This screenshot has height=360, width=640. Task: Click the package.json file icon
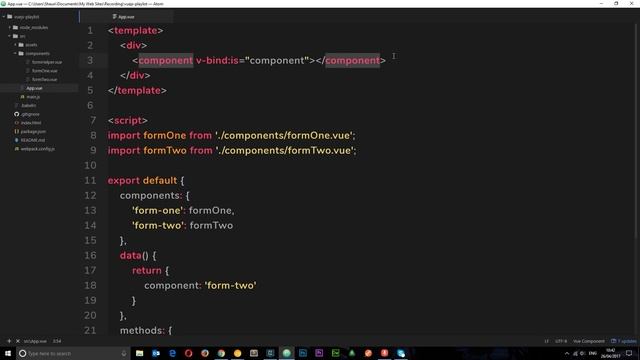17,131
